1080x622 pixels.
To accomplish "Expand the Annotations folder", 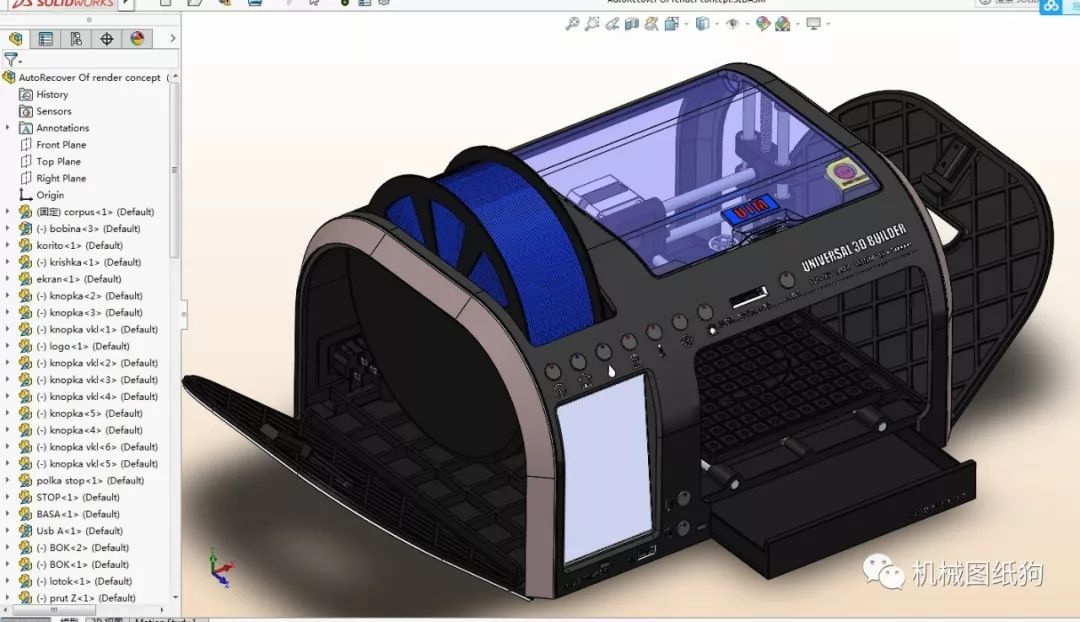I will tap(8, 127).
